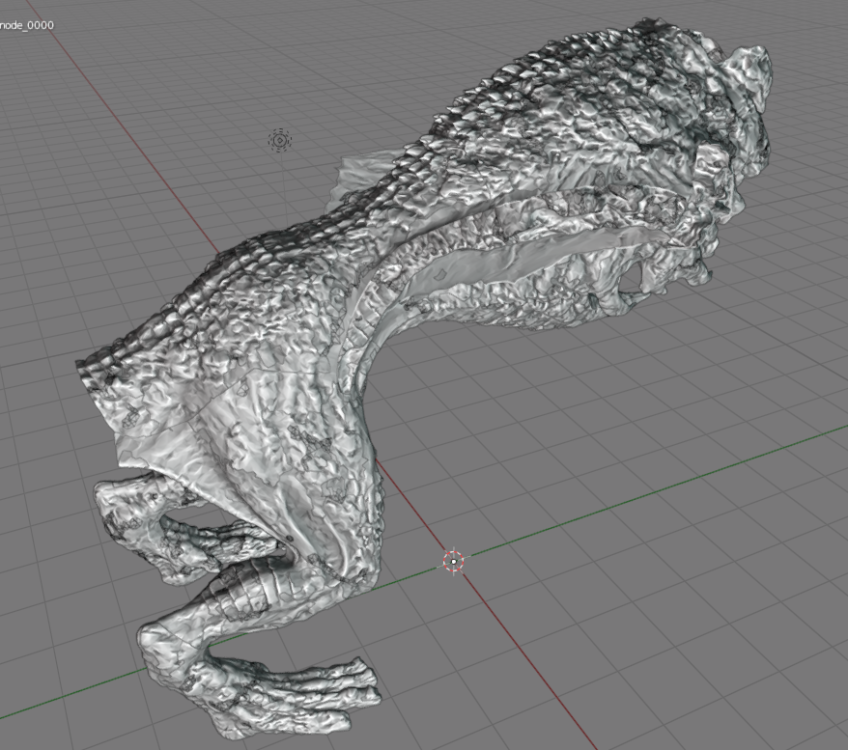Click the 3D cursor at the origin
This screenshot has height=750, width=848.
click(x=454, y=562)
